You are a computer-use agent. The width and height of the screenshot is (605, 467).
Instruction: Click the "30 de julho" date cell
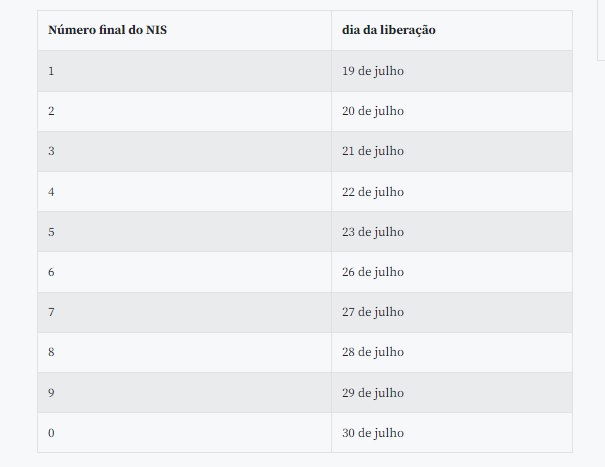tap(373, 433)
